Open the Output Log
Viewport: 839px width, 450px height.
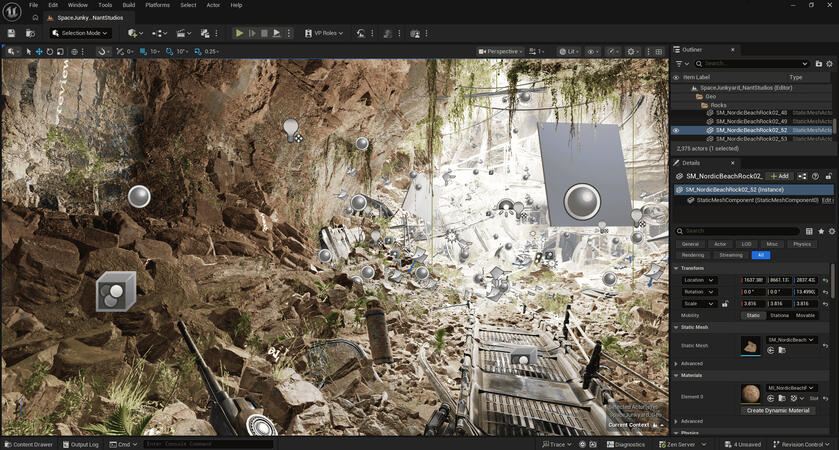point(80,445)
